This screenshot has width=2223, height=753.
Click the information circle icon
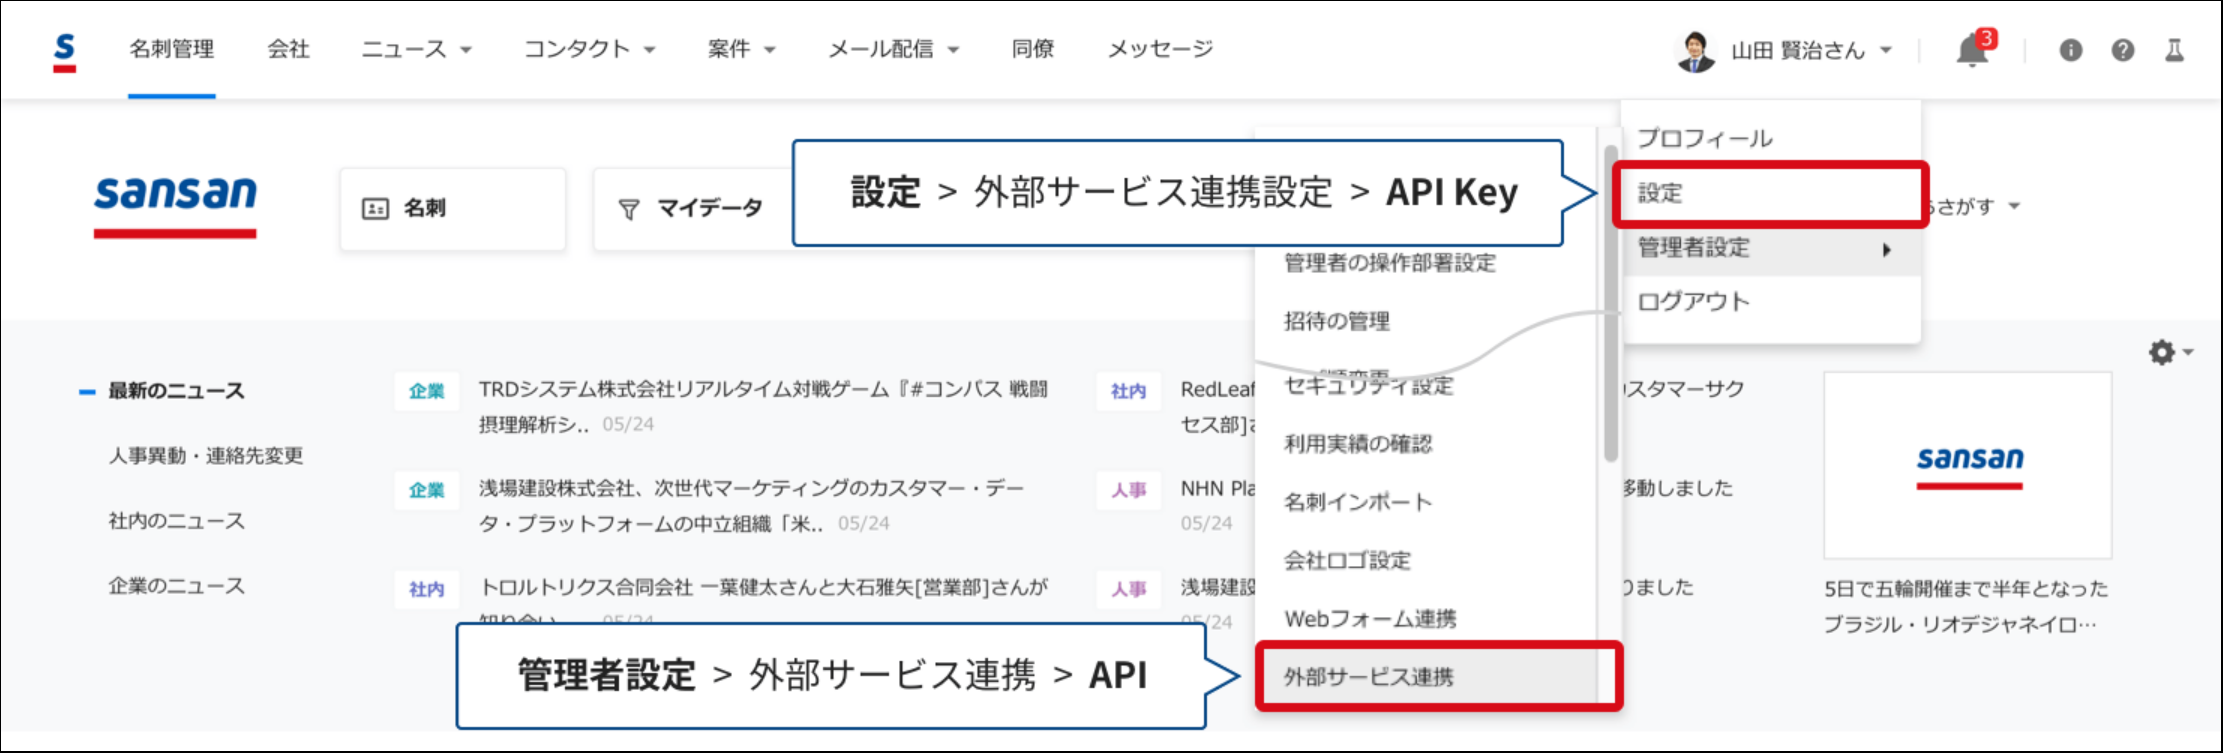(x=2071, y=50)
